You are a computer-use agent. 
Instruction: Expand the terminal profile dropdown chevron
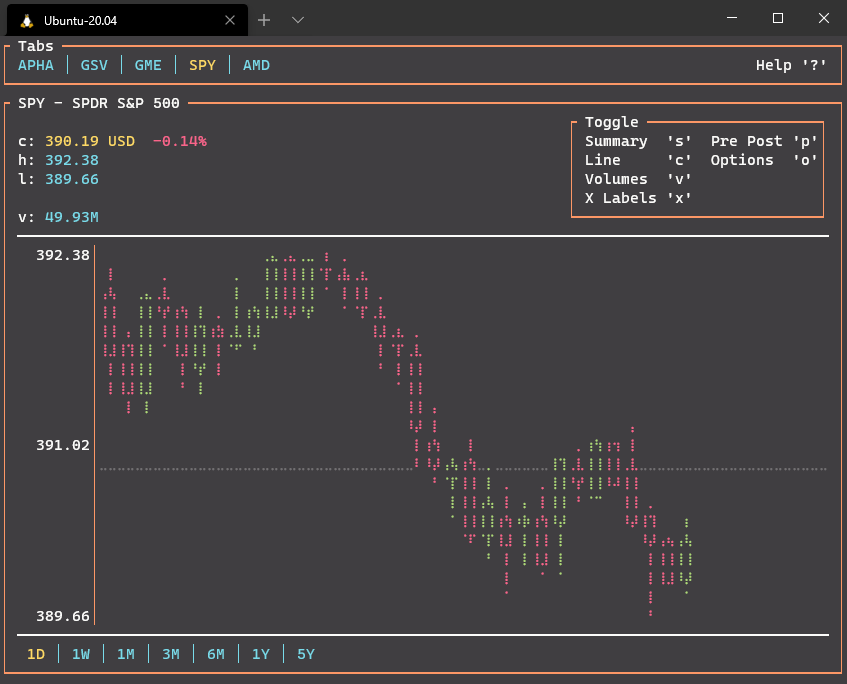[298, 20]
